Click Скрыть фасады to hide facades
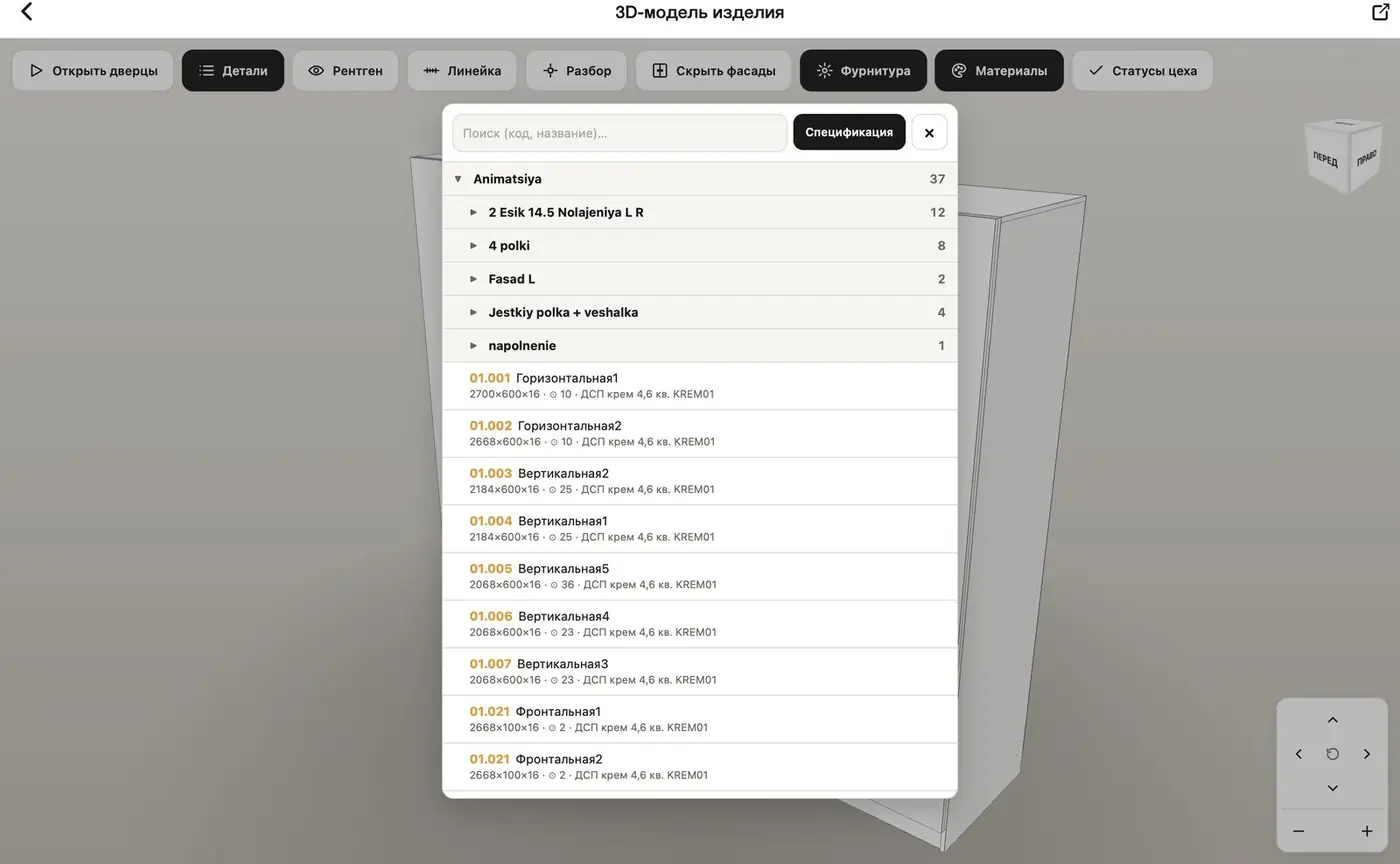The height and width of the screenshot is (864, 1400). pyautogui.click(x=713, y=71)
